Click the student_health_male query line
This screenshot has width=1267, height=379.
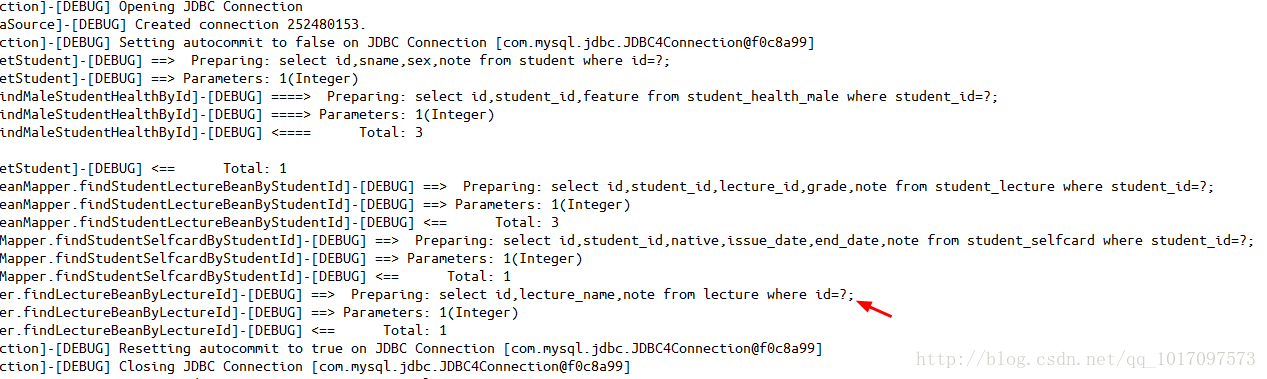point(499,96)
